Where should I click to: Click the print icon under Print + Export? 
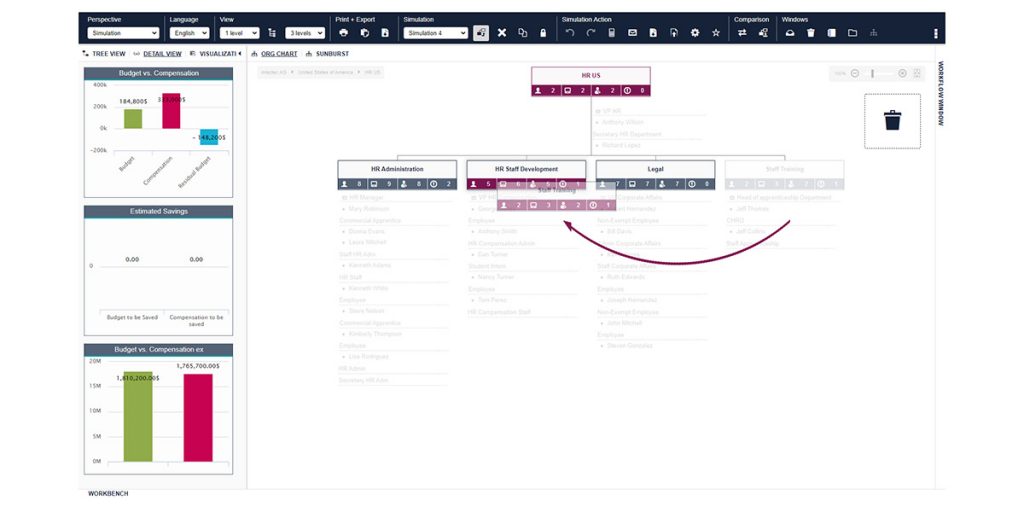point(344,33)
